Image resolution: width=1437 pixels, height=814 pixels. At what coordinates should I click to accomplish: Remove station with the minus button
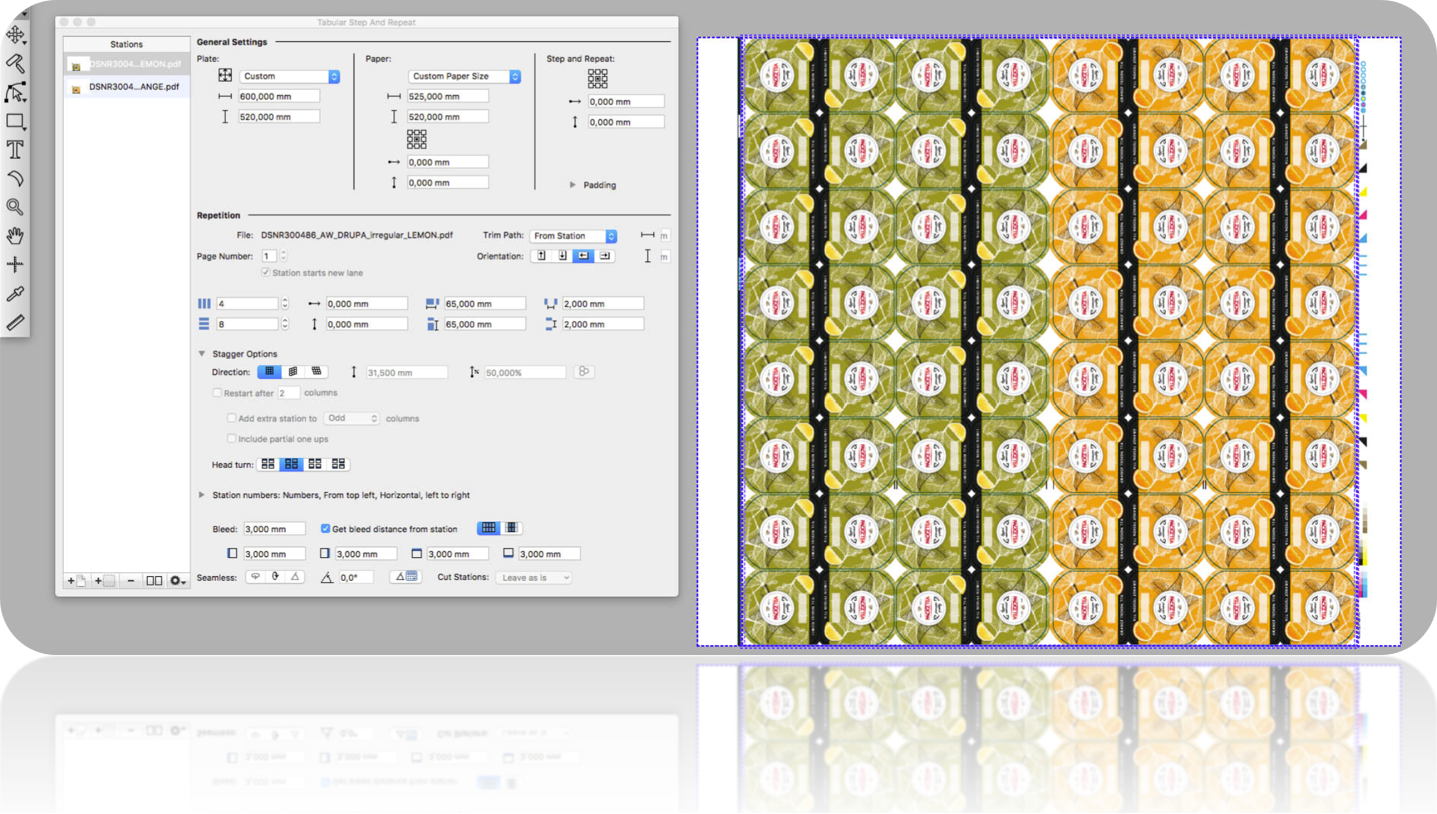tap(131, 580)
